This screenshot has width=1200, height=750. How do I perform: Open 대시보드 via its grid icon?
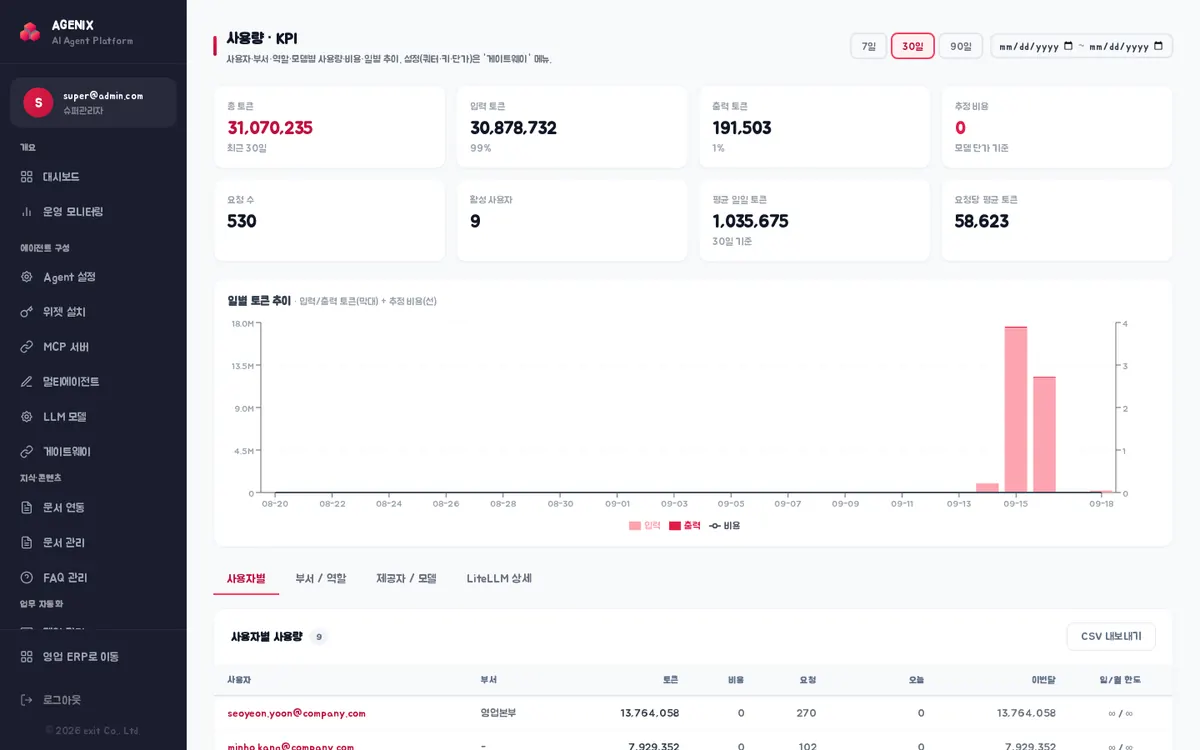(x=27, y=177)
